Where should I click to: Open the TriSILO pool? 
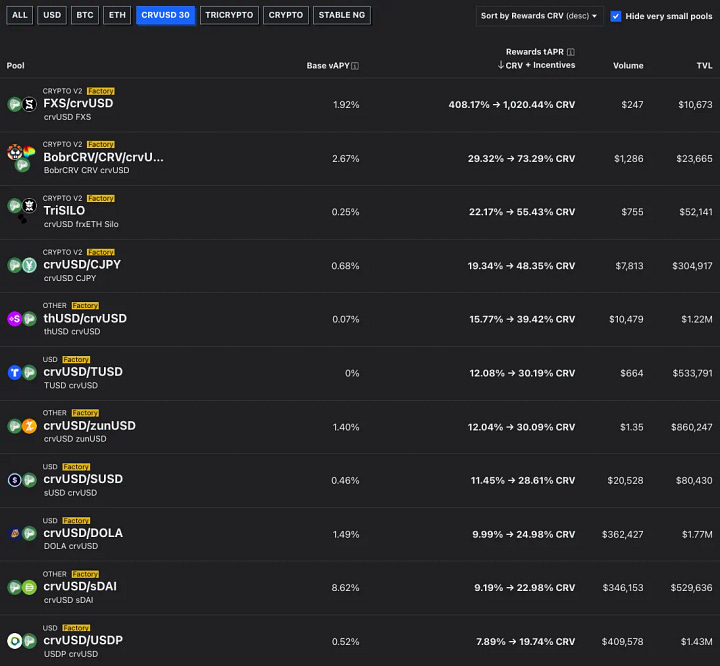click(64, 210)
